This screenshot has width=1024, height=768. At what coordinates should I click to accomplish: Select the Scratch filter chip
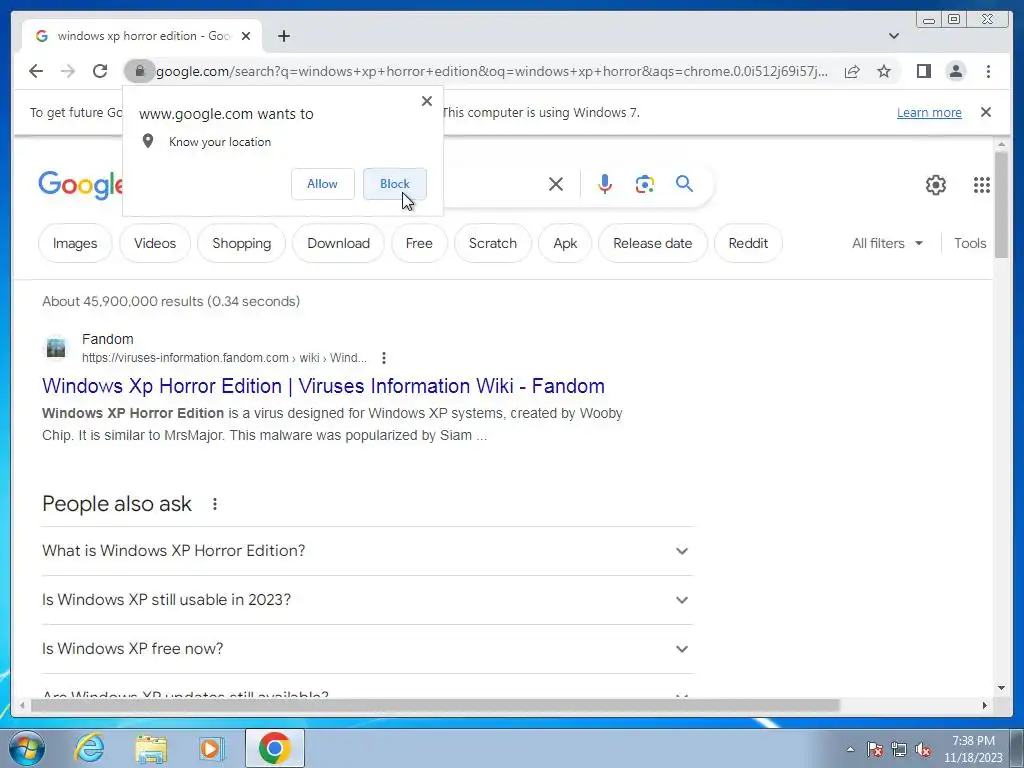pyautogui.click(x=492, y=243)
